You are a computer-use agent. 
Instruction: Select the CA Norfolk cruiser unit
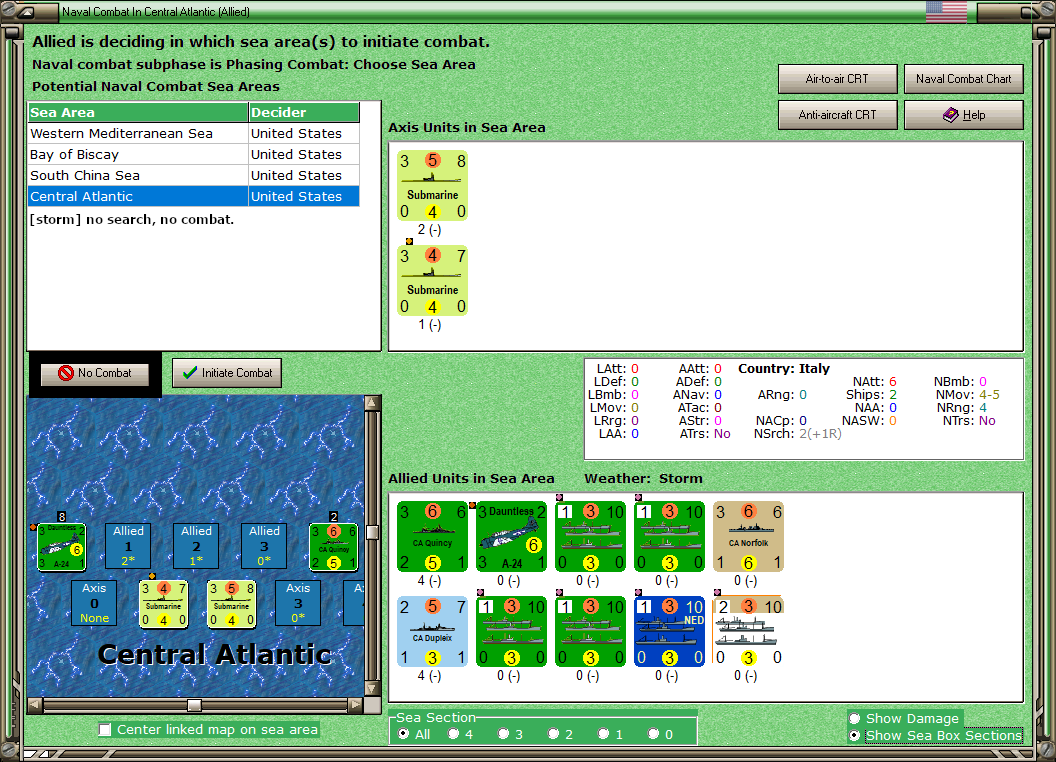[x=748, y=536]
